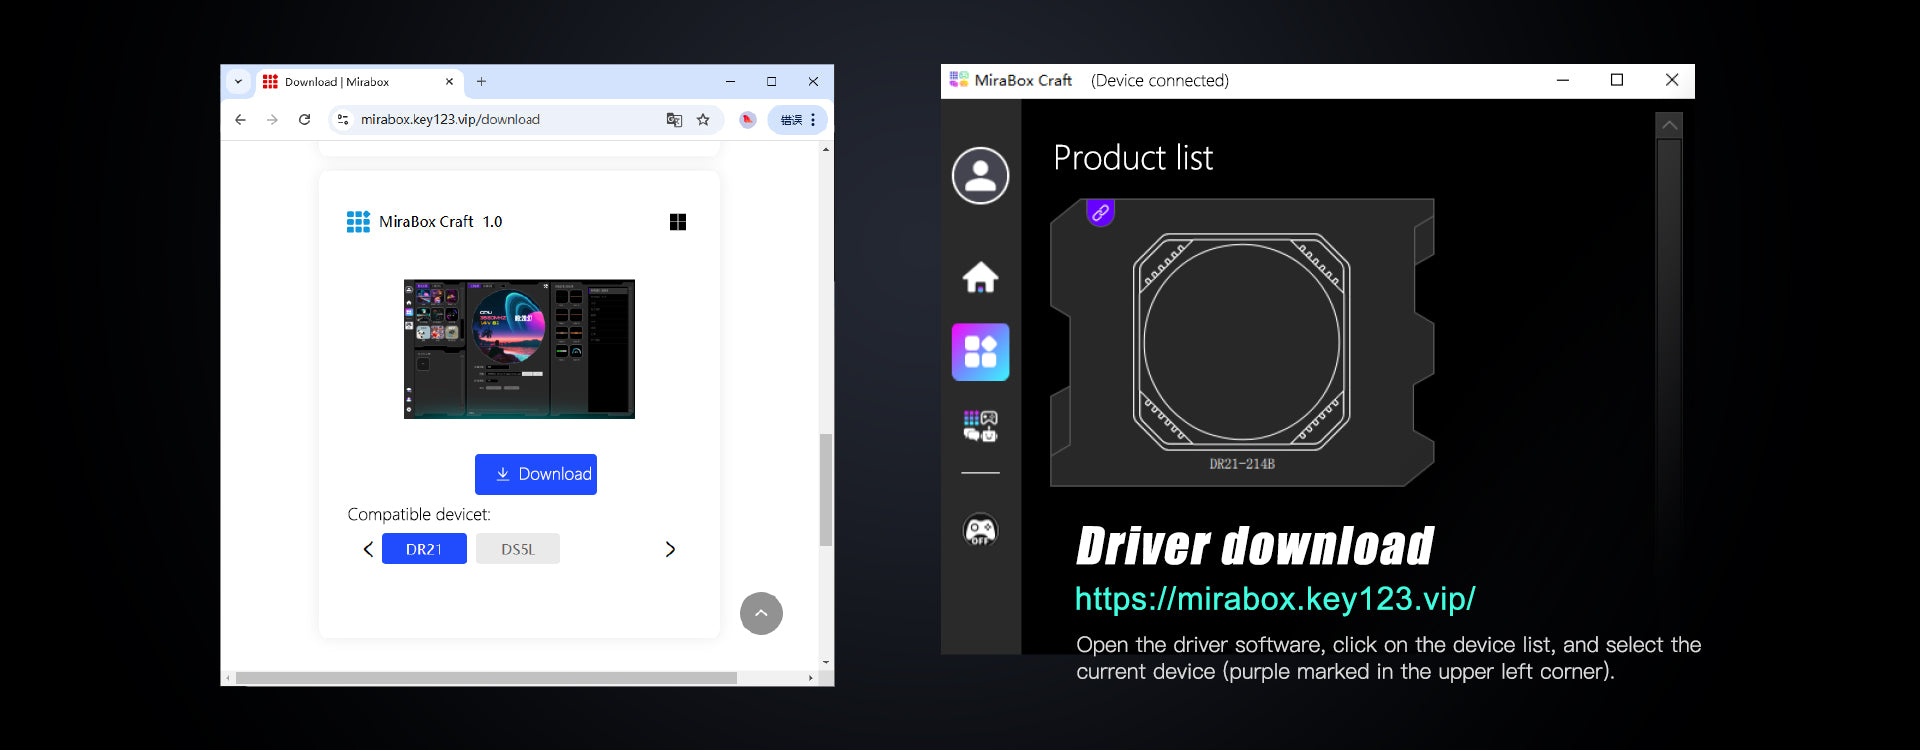Expand the browser tab search dropdown
The height and width of the screenshot is (750, 1920).
(238, 82)
